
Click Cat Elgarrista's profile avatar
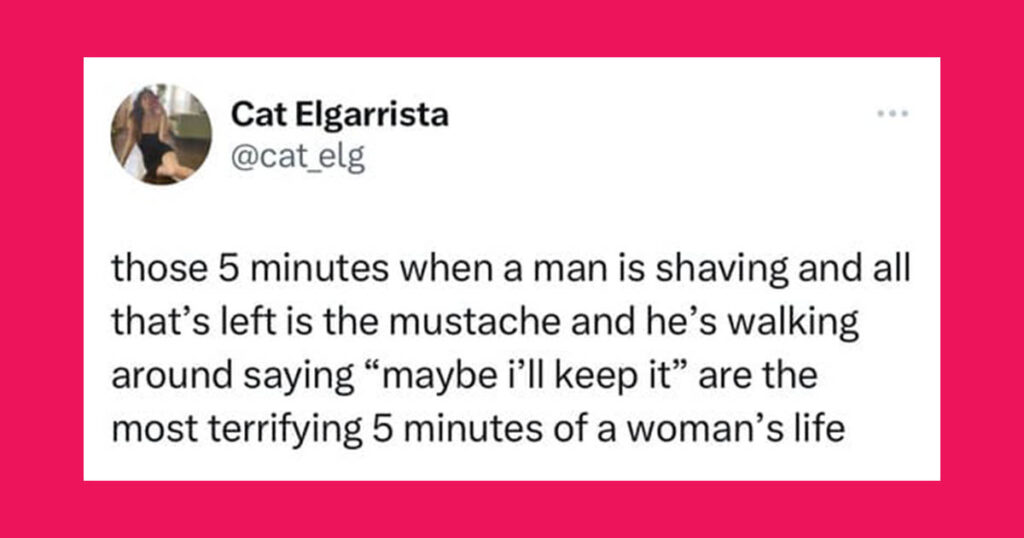click(x=161, y=134)
